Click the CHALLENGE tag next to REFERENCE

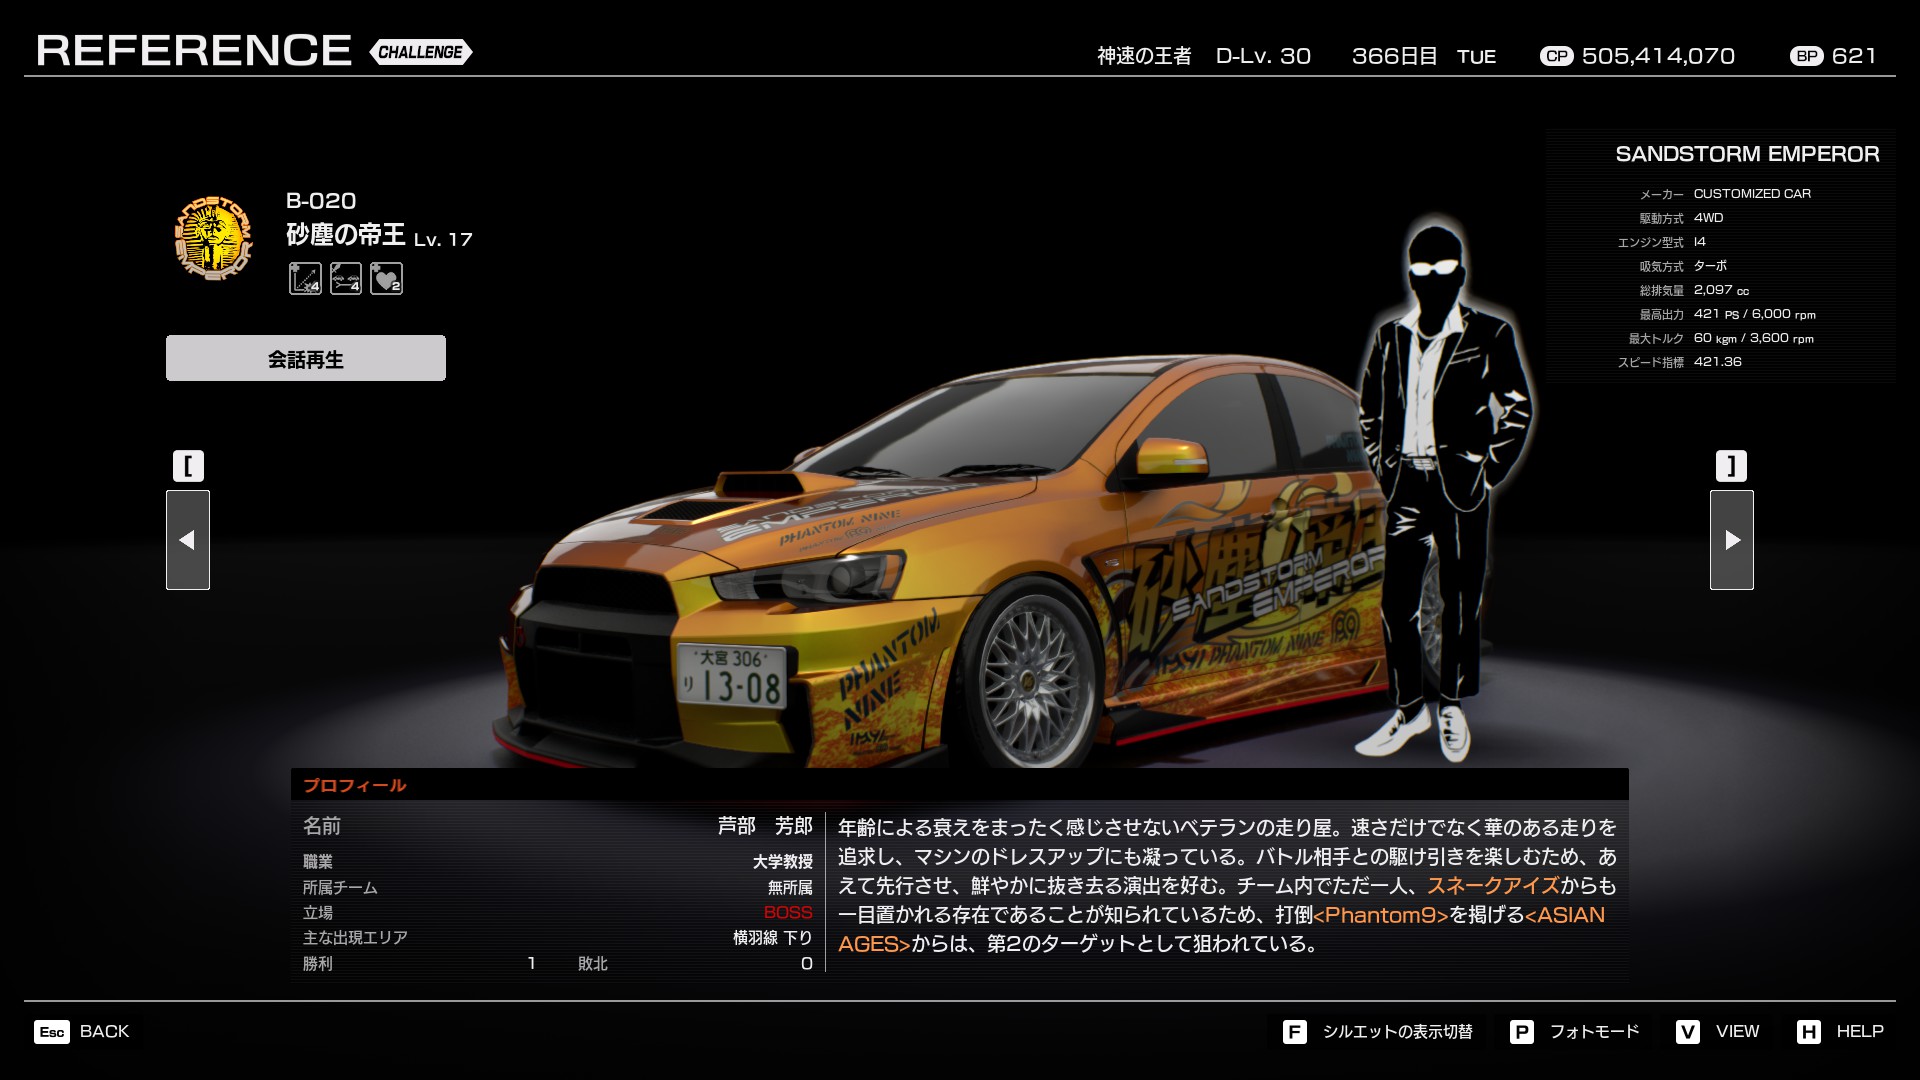(x=420, y=52)
